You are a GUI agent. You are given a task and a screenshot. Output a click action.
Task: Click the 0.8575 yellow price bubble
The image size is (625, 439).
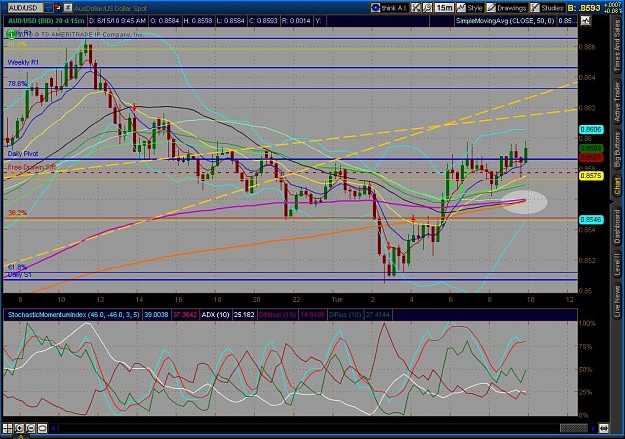[591, 176]
